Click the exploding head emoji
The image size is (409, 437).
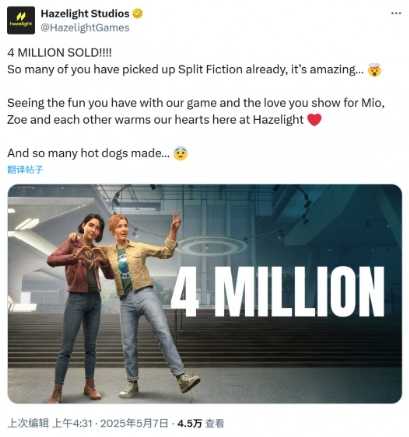click(x=375, y=70)
